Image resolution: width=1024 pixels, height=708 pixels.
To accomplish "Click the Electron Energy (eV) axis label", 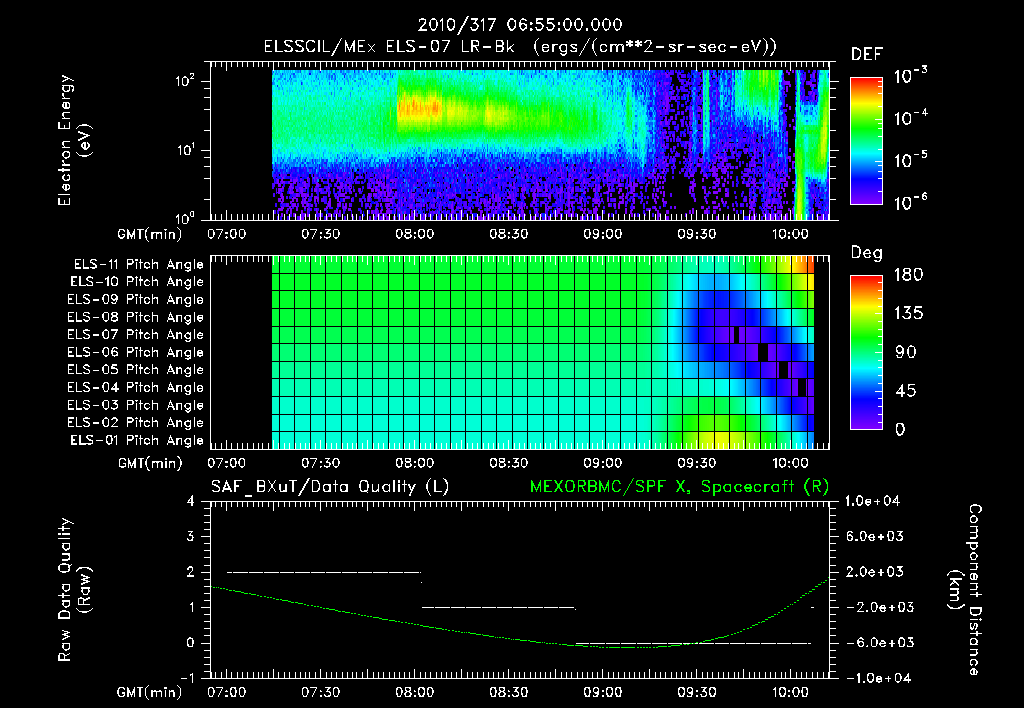I will [x=74, y=140].
